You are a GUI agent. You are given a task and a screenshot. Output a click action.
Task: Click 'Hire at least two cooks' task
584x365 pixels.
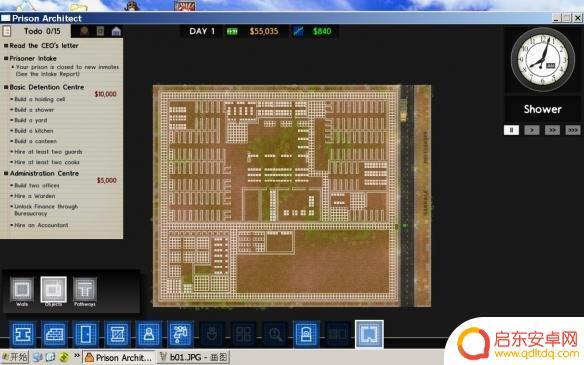(47, 162)
